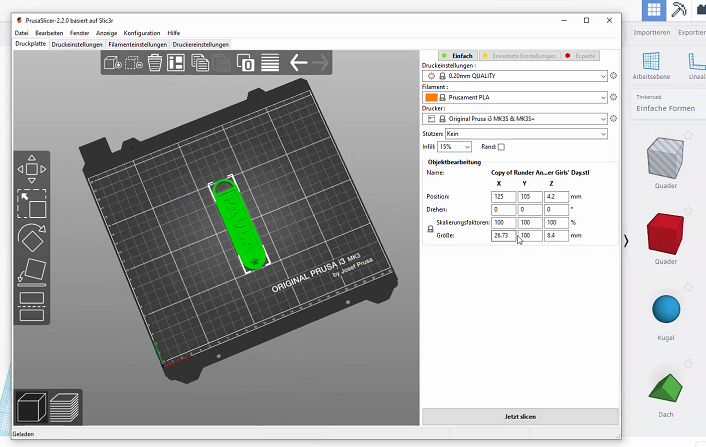This screenshot has width=706, height=447.
Task: Switch to 3D editor view cube icon
Action: pyautogui.click(x=31, y=407)
